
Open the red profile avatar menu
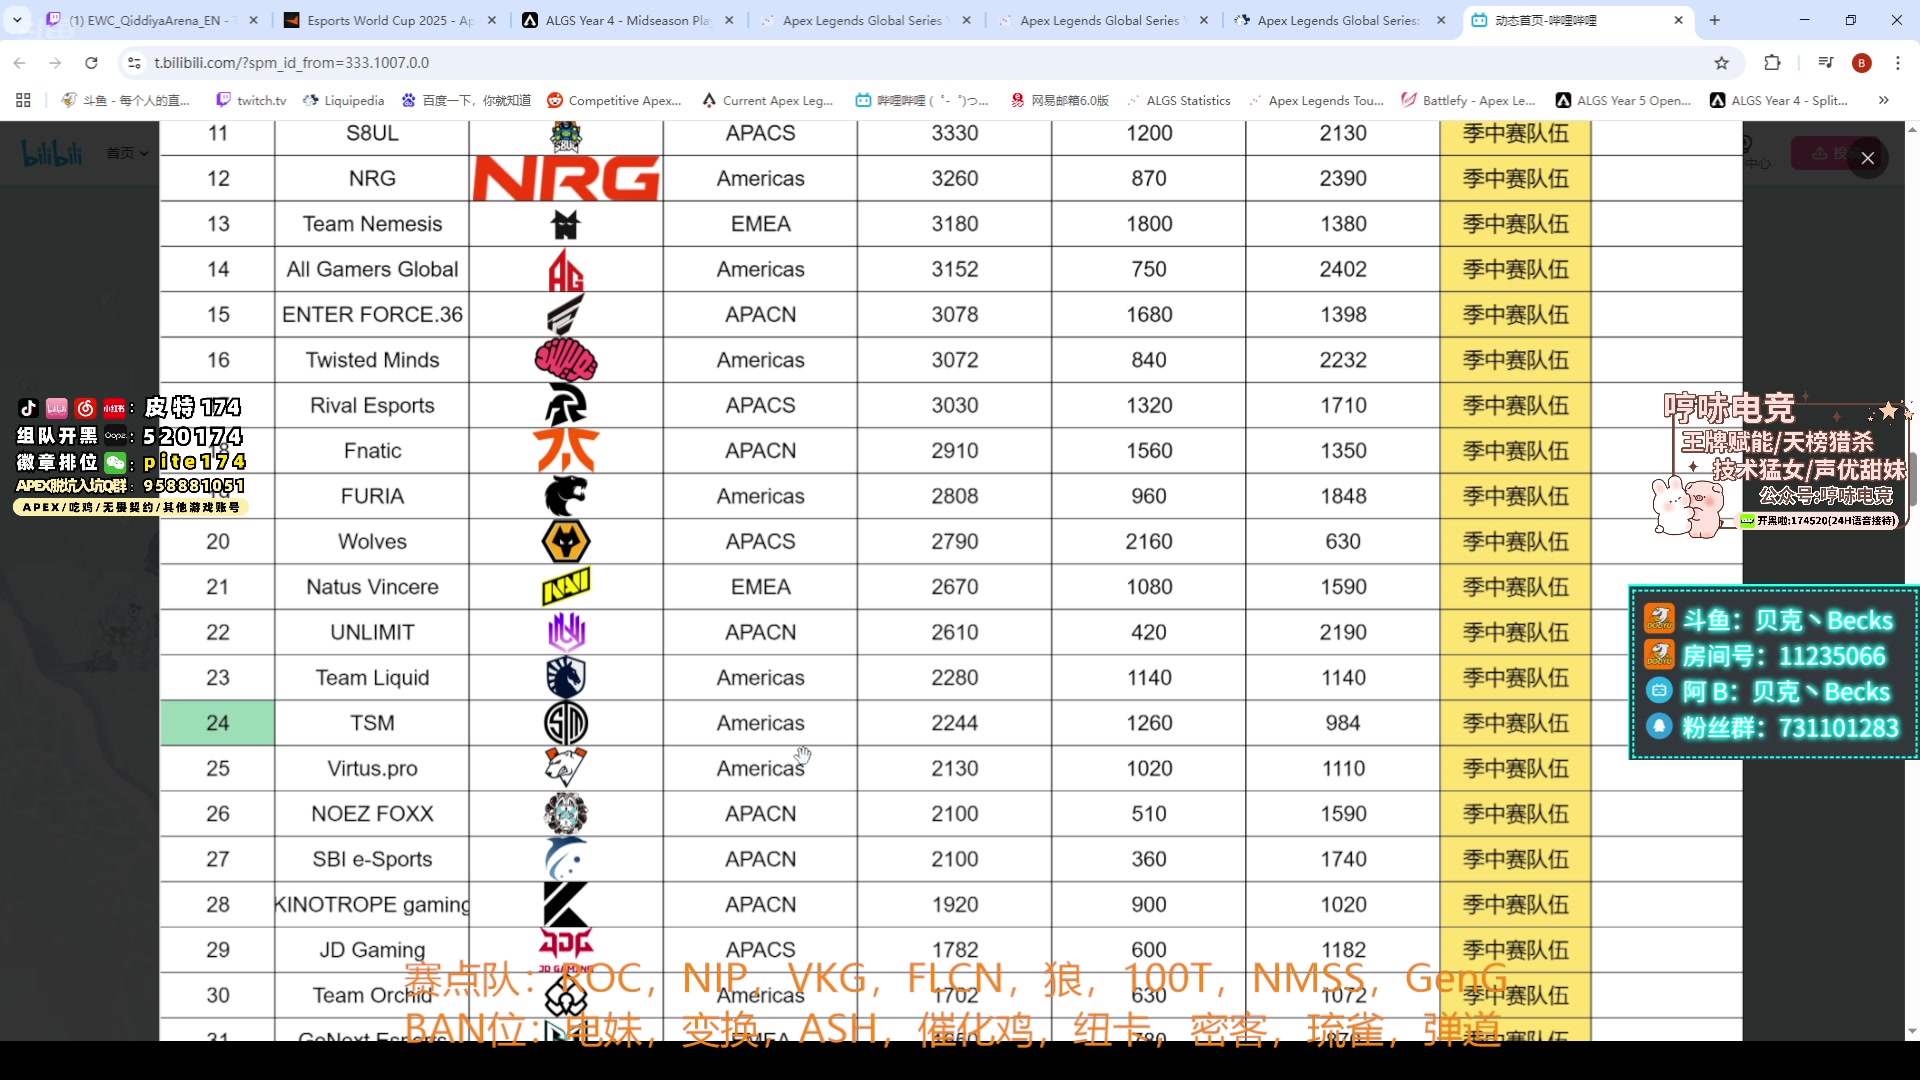1861,63
